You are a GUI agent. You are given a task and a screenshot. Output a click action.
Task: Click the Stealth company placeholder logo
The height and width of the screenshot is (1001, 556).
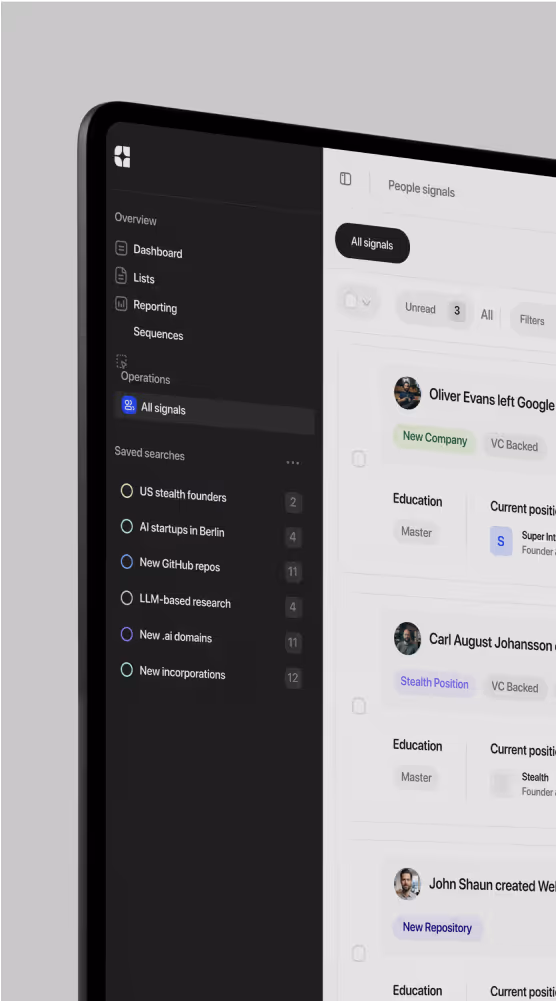coord(502,784)
